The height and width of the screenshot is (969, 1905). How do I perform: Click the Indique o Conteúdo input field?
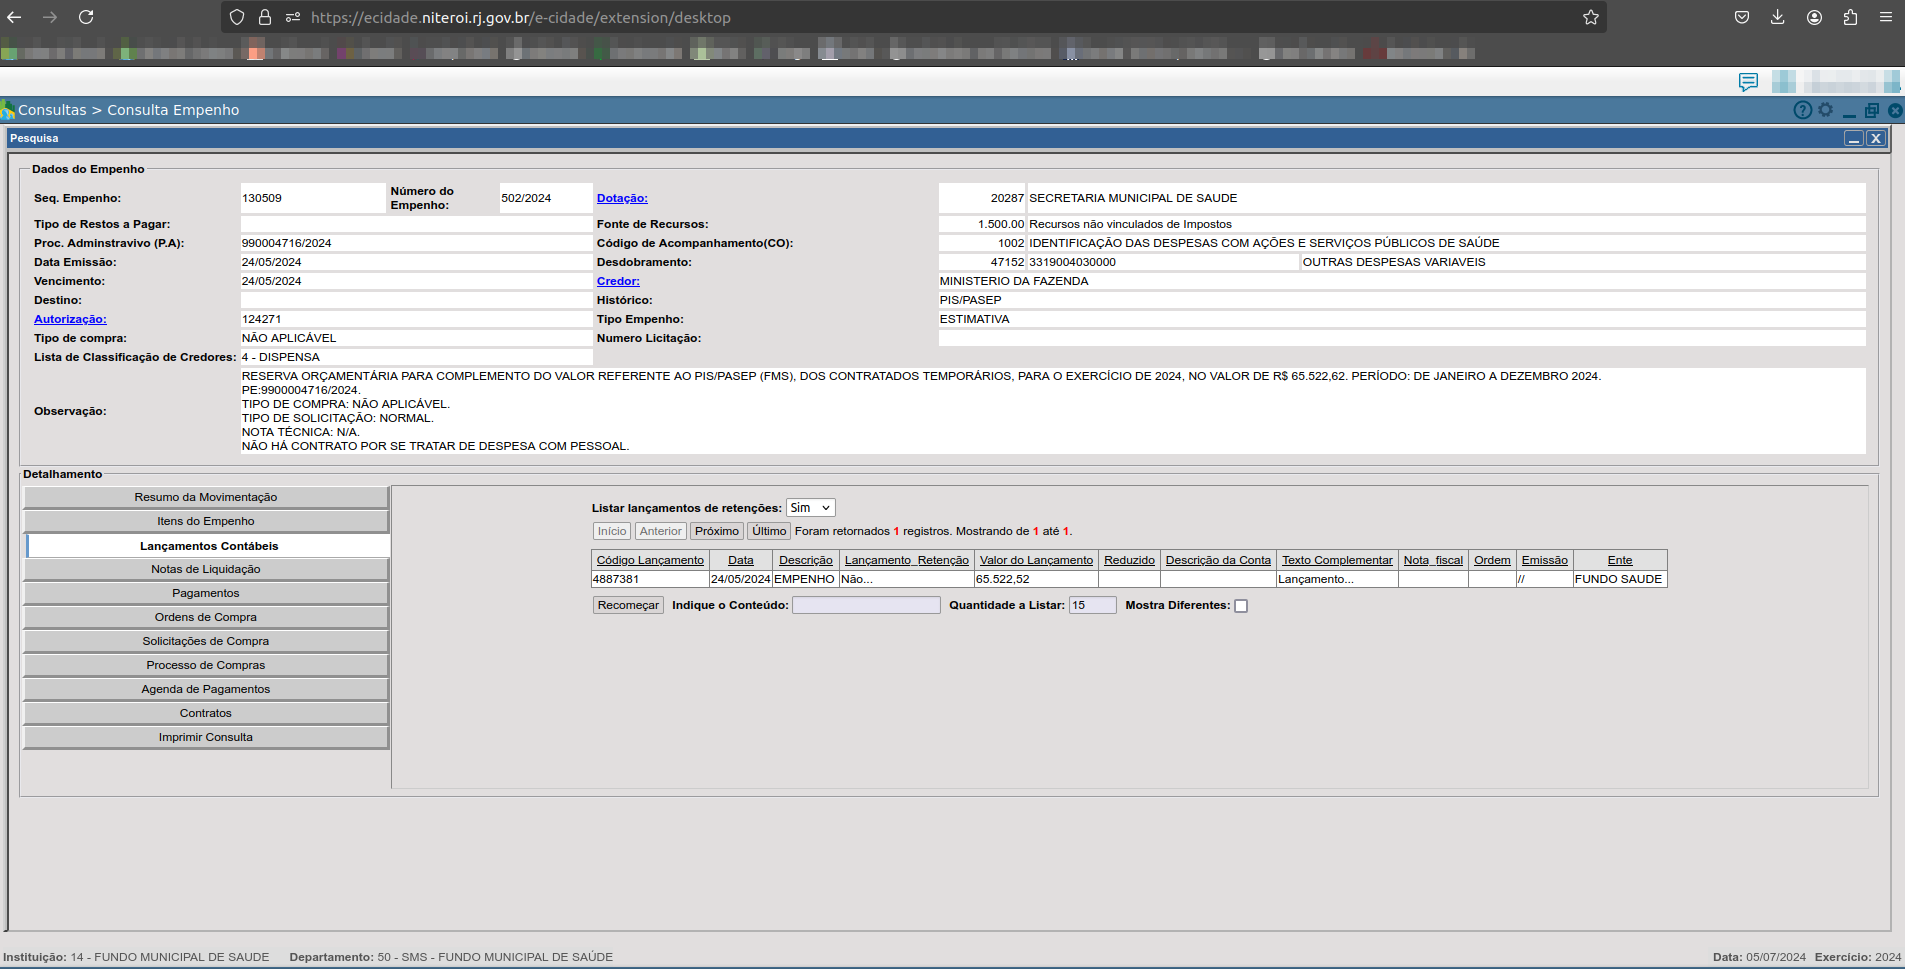coord(866,605)
